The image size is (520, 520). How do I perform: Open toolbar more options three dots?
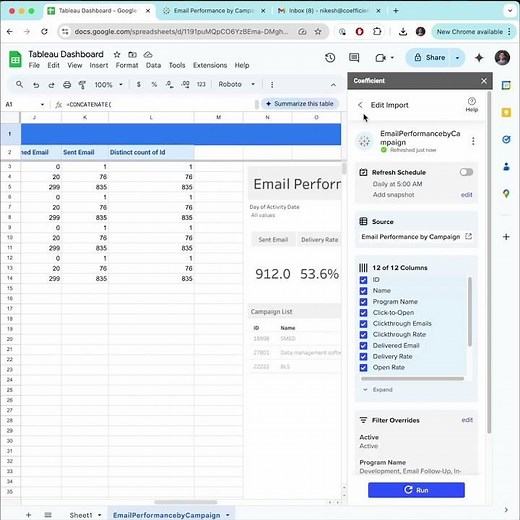coord(272,85)
